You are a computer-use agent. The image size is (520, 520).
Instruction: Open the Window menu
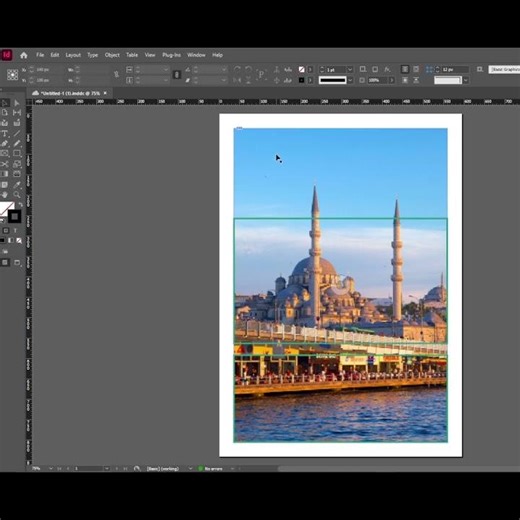click(196, 55)
